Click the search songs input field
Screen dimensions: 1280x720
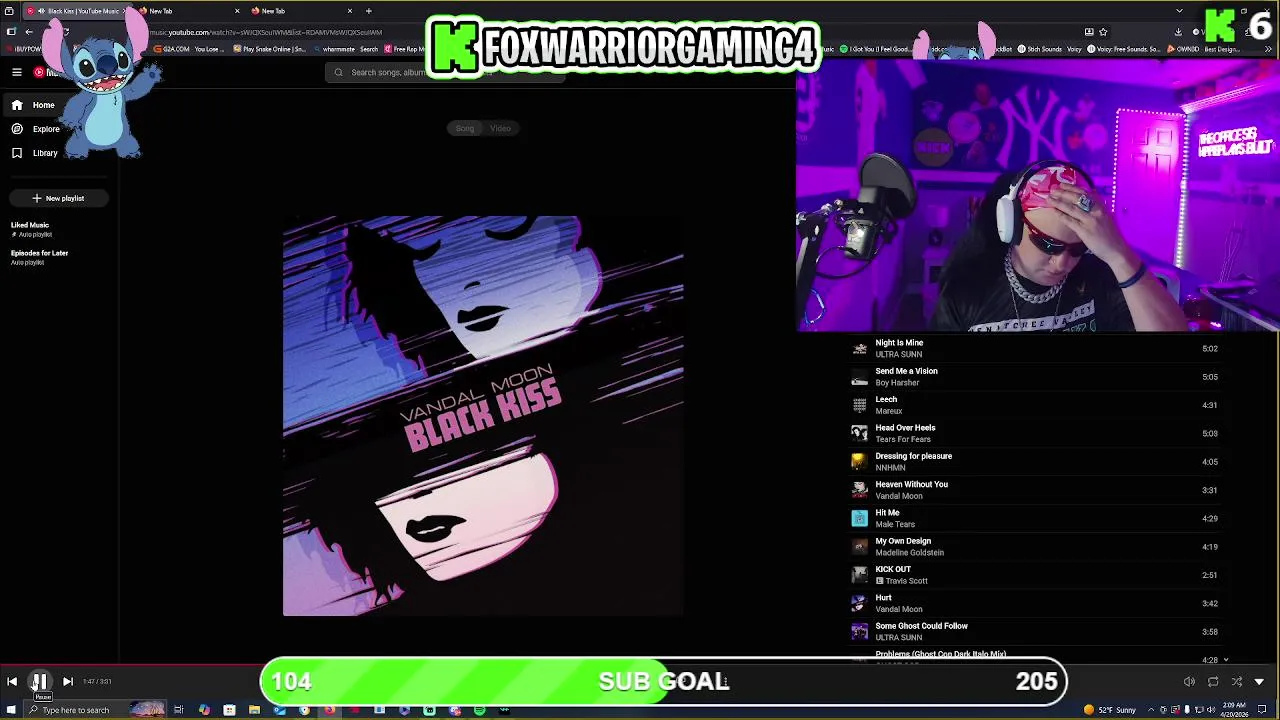tap(445, 72)
